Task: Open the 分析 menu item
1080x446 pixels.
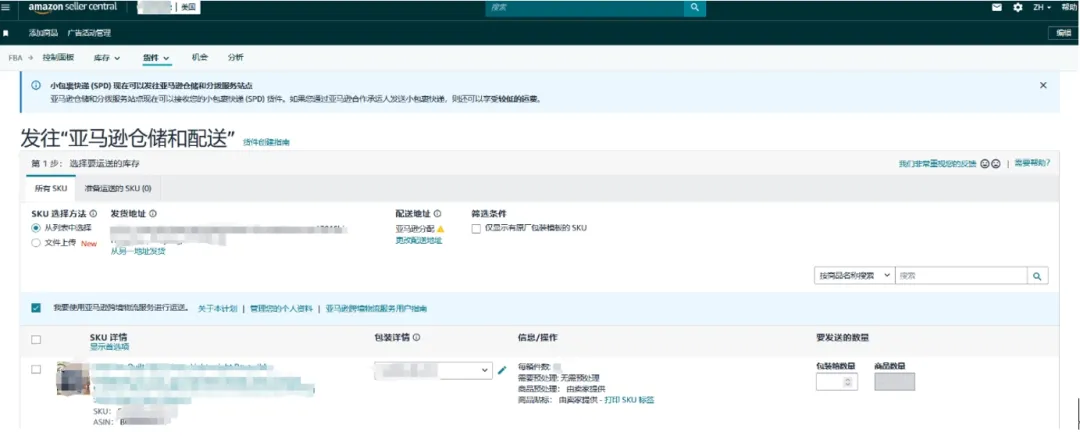Action: 235,58
